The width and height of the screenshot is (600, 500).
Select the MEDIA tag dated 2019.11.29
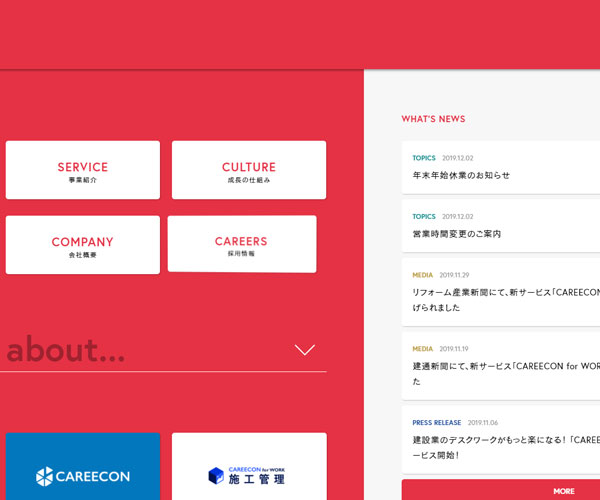[422, 275]
